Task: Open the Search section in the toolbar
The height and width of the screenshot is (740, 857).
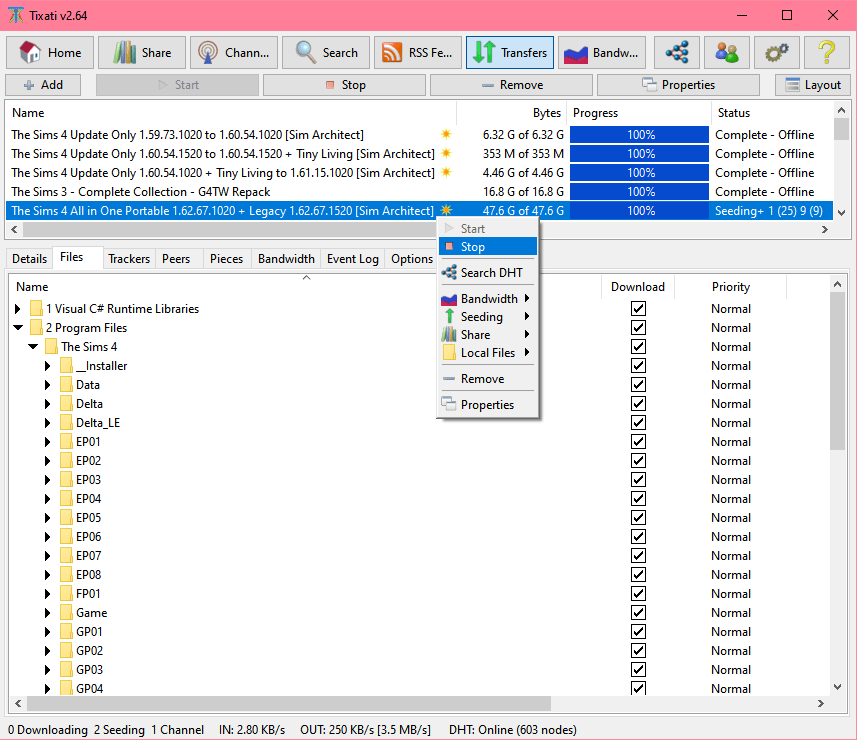Action: (x=326, y=52)
